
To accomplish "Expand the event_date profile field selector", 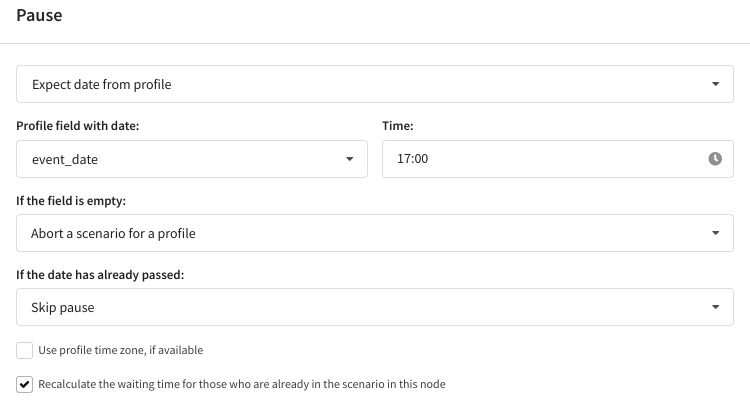I will [x=192, y=159].
